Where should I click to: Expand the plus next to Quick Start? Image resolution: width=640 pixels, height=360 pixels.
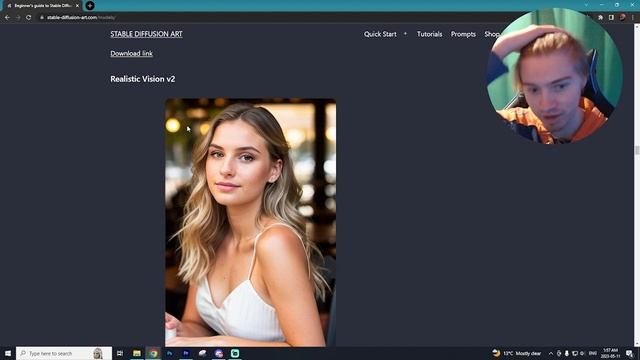point(405,34)
